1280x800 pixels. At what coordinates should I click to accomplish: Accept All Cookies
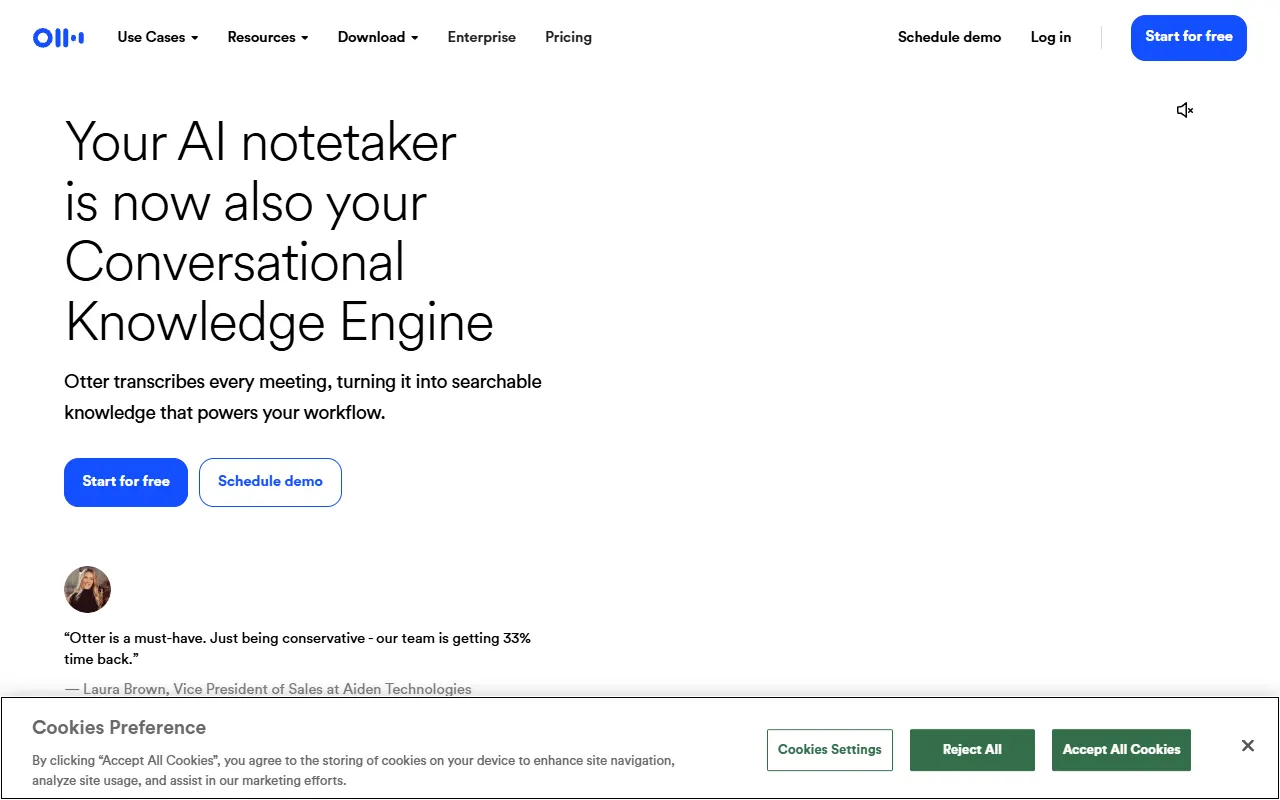tap(1121, 750)
